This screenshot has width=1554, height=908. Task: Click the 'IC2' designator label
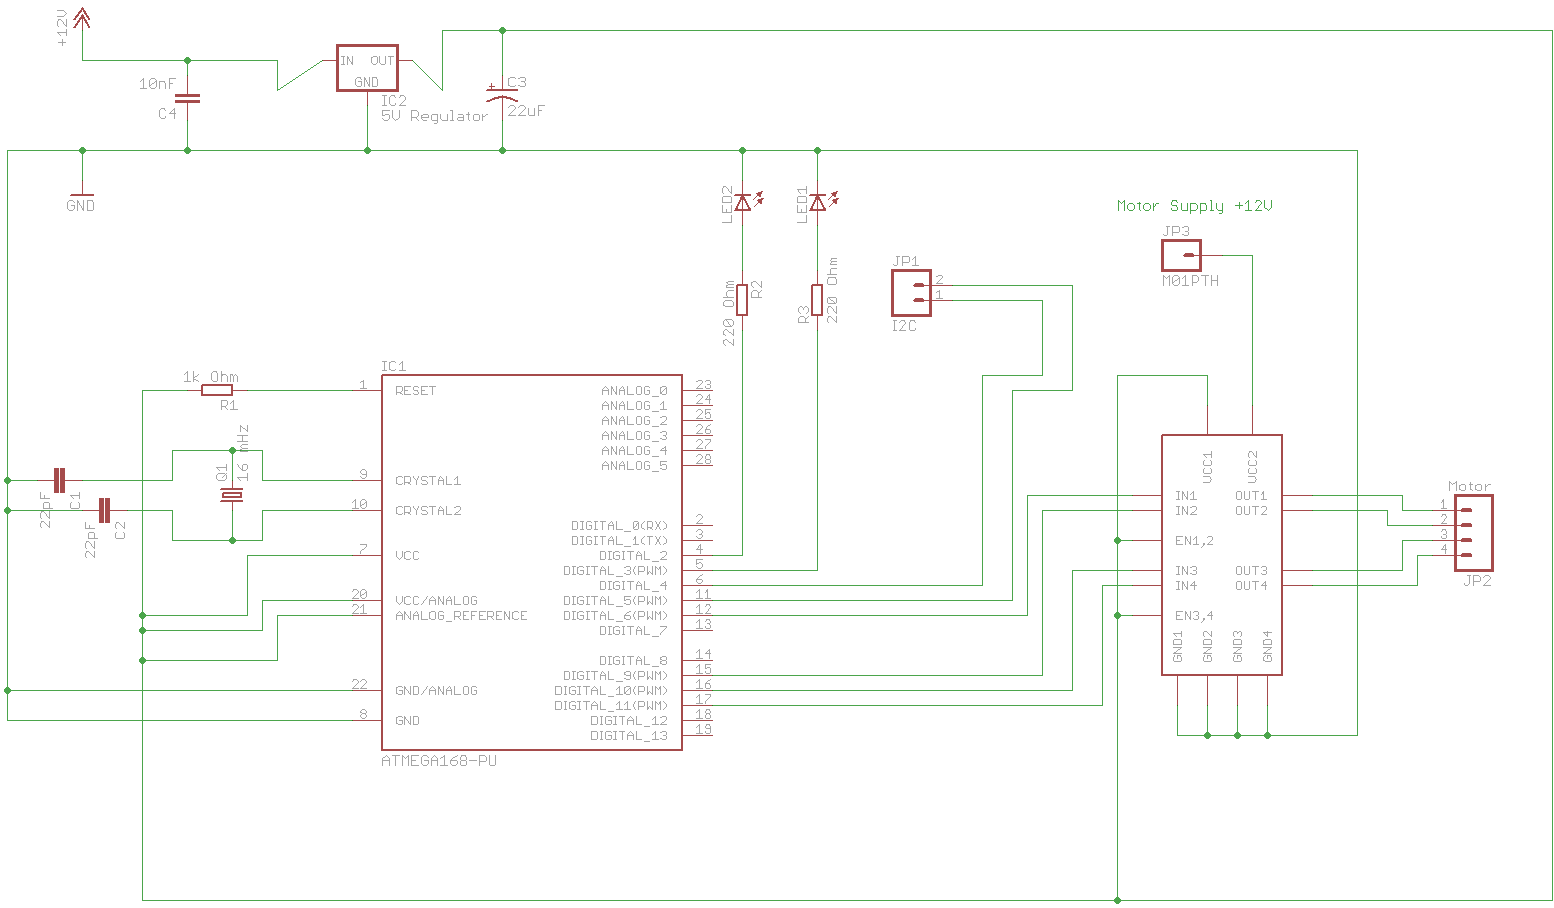coord(393,101)
